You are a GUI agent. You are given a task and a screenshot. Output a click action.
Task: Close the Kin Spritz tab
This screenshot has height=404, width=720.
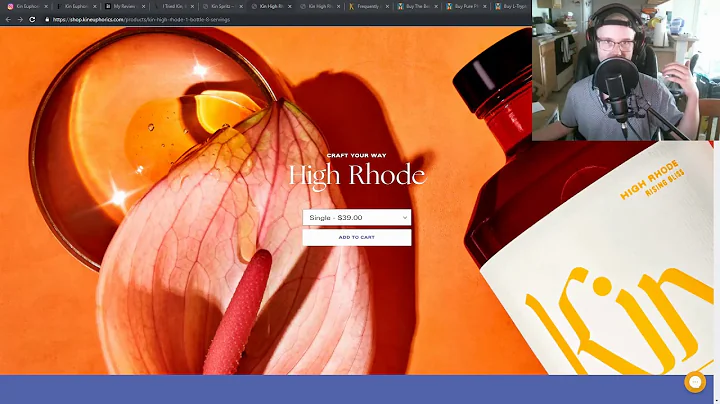241,6
